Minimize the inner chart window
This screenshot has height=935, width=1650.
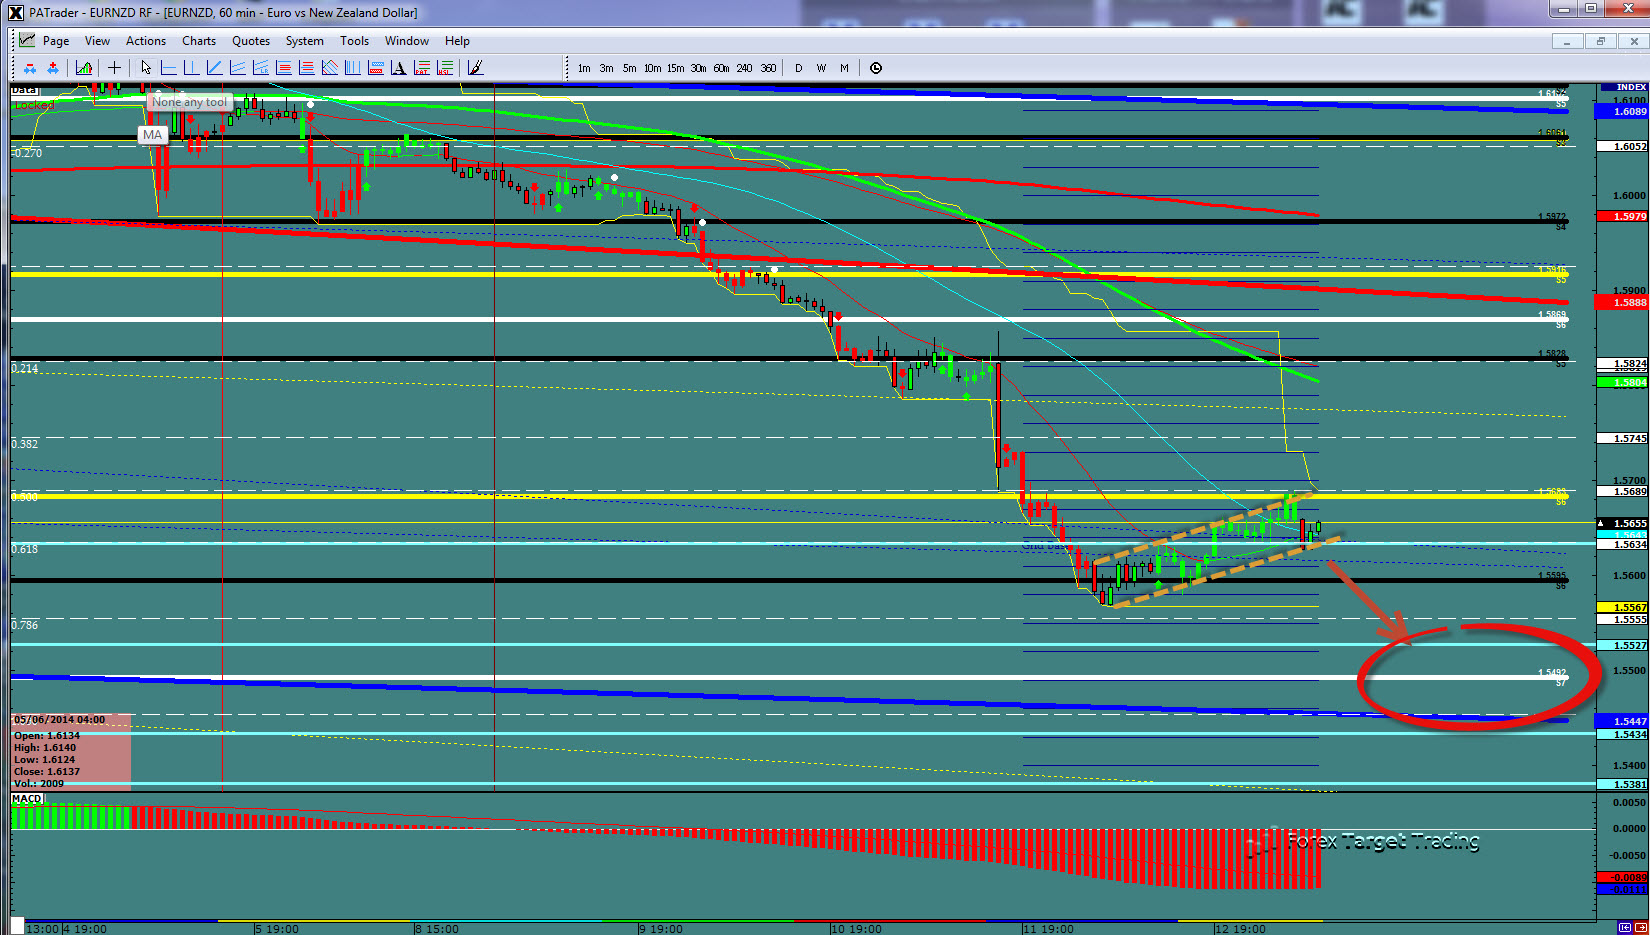click(x=1567, y=41)
